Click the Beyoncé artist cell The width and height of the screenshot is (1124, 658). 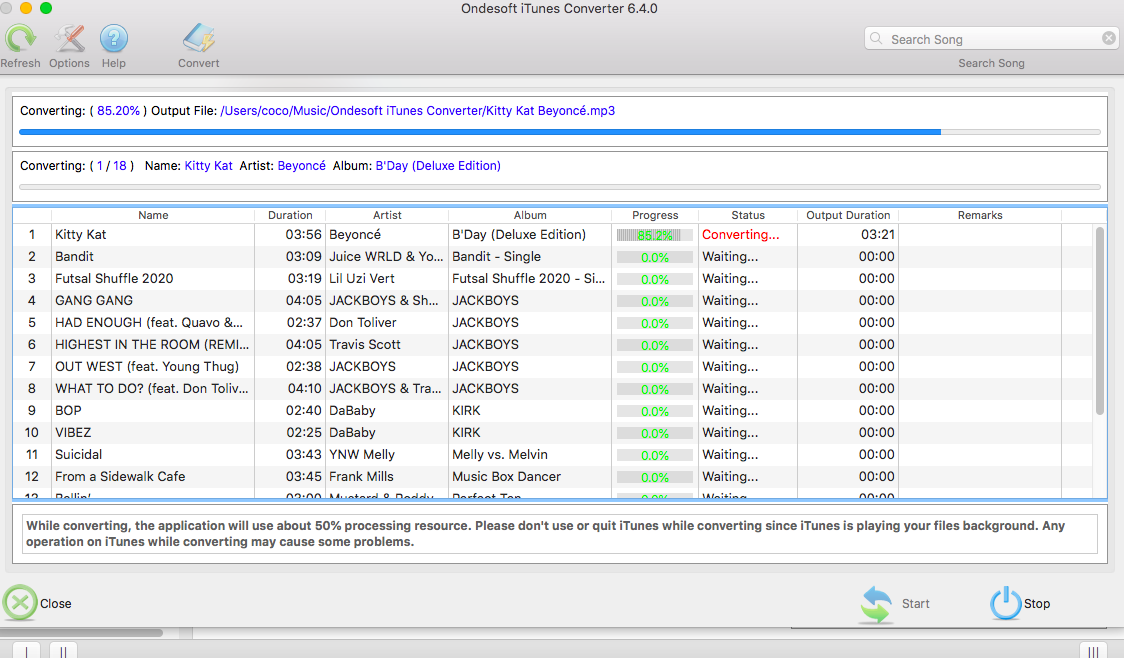[x=355, y=234]
